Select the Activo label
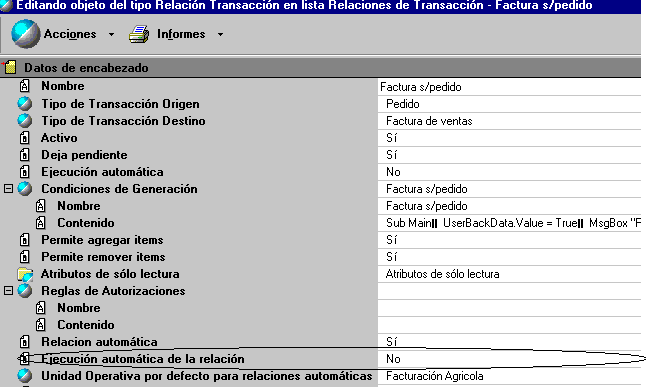This screenshot has width=646, height=387. click(59, 138)
